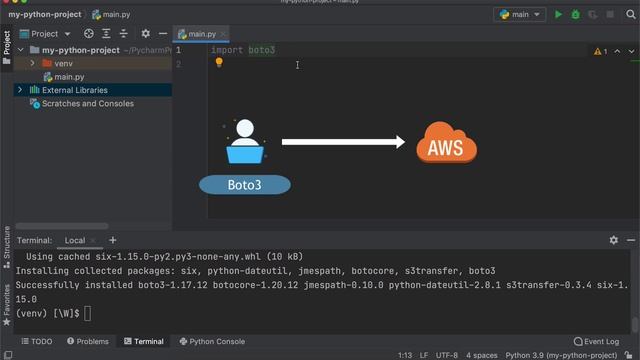Toggle the Project side tool button

tap(7, 47)
